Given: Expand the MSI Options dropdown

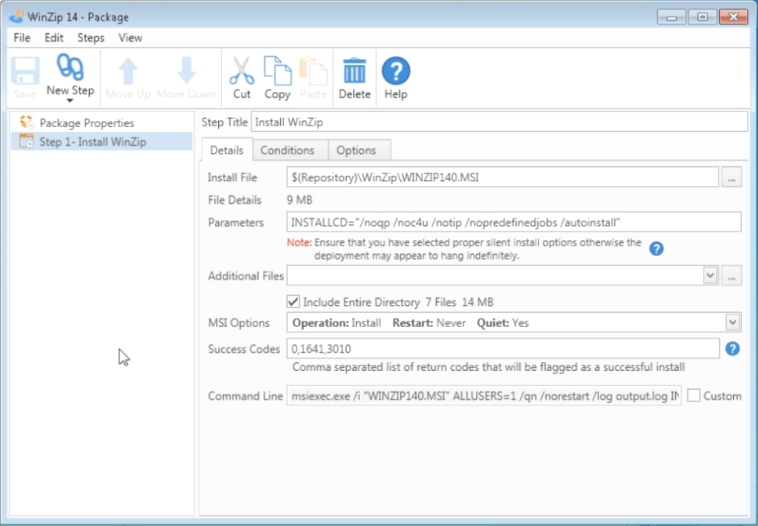Looking at the screenshot, I should point(732,322).
